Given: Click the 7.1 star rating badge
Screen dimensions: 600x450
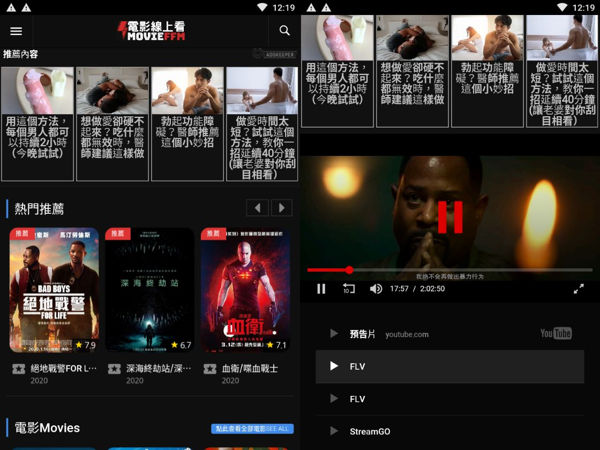Looking at the screenshot, I should 277,345.
